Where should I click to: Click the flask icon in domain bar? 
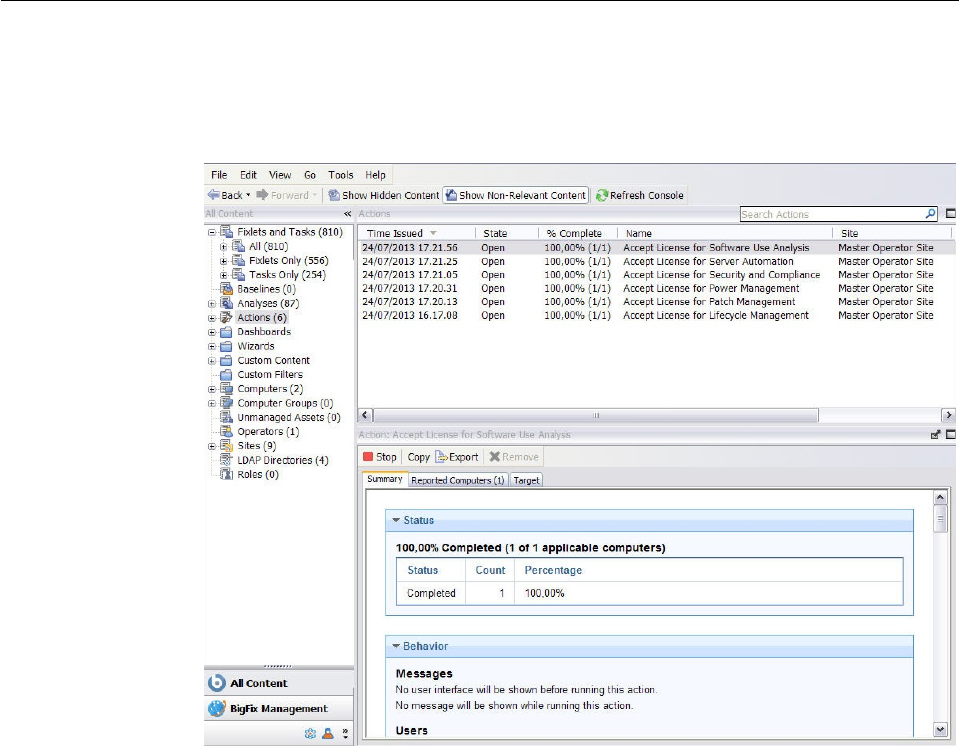[328, 733]
